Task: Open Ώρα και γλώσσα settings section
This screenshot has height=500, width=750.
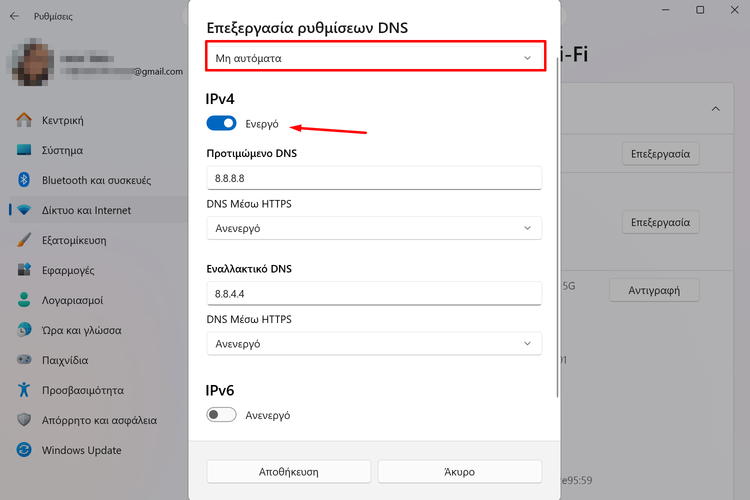Action: pos(81,330)
